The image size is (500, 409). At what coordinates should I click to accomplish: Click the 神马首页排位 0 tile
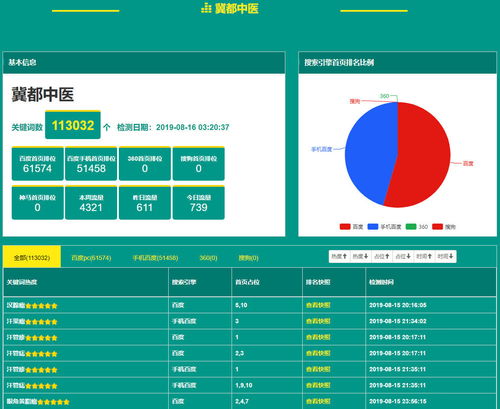pos(38,203)
